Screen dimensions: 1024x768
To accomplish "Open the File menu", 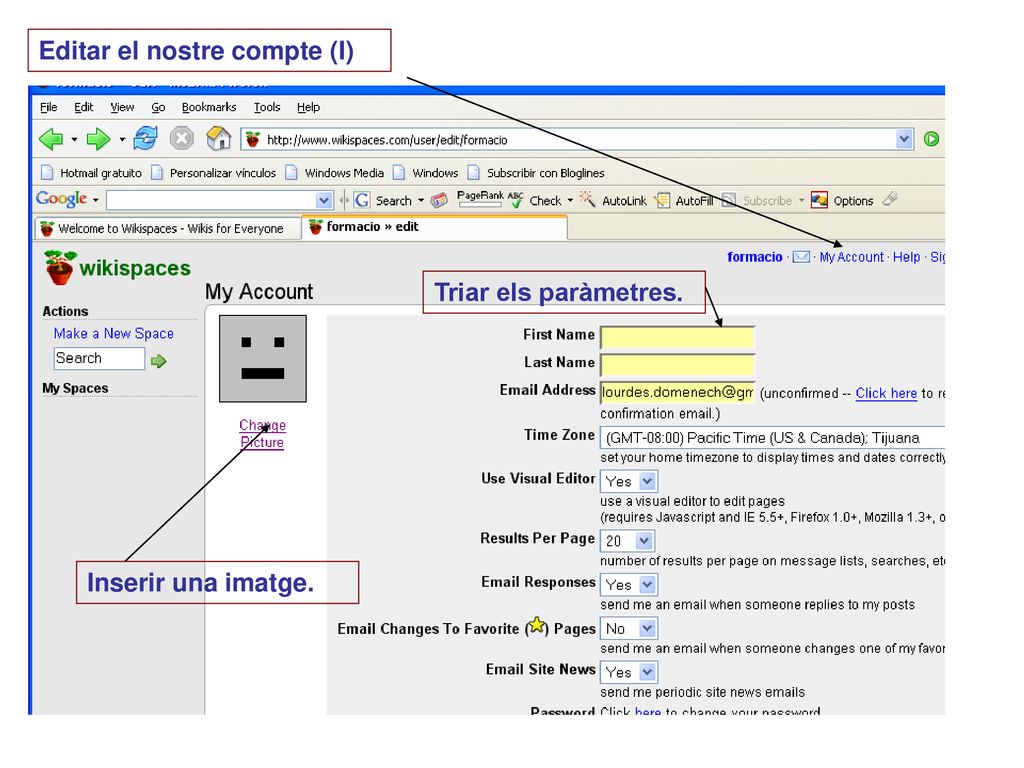I will (x=49, y=107).
